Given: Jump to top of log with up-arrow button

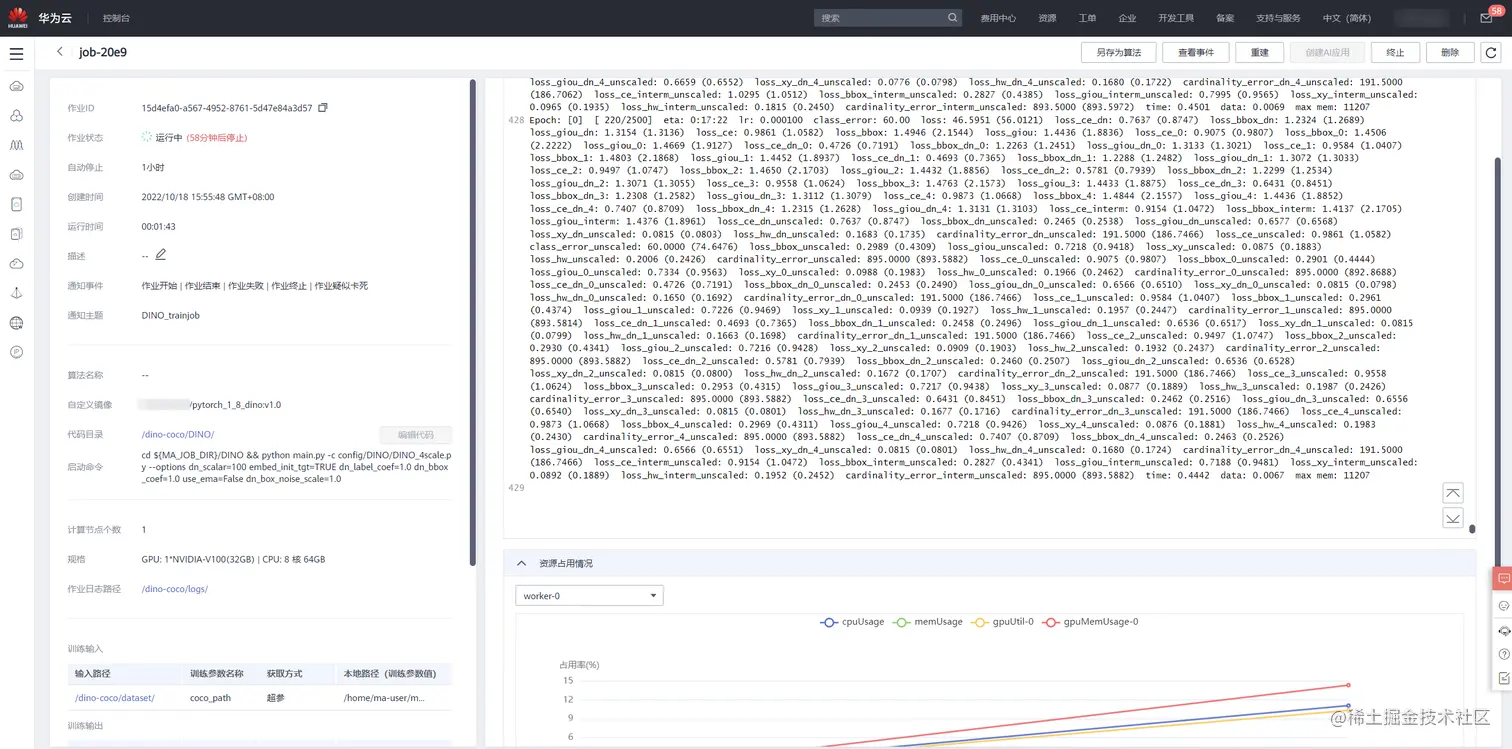Looking at the screenshot, I should pyautogui.click(x=1453, y=493).
